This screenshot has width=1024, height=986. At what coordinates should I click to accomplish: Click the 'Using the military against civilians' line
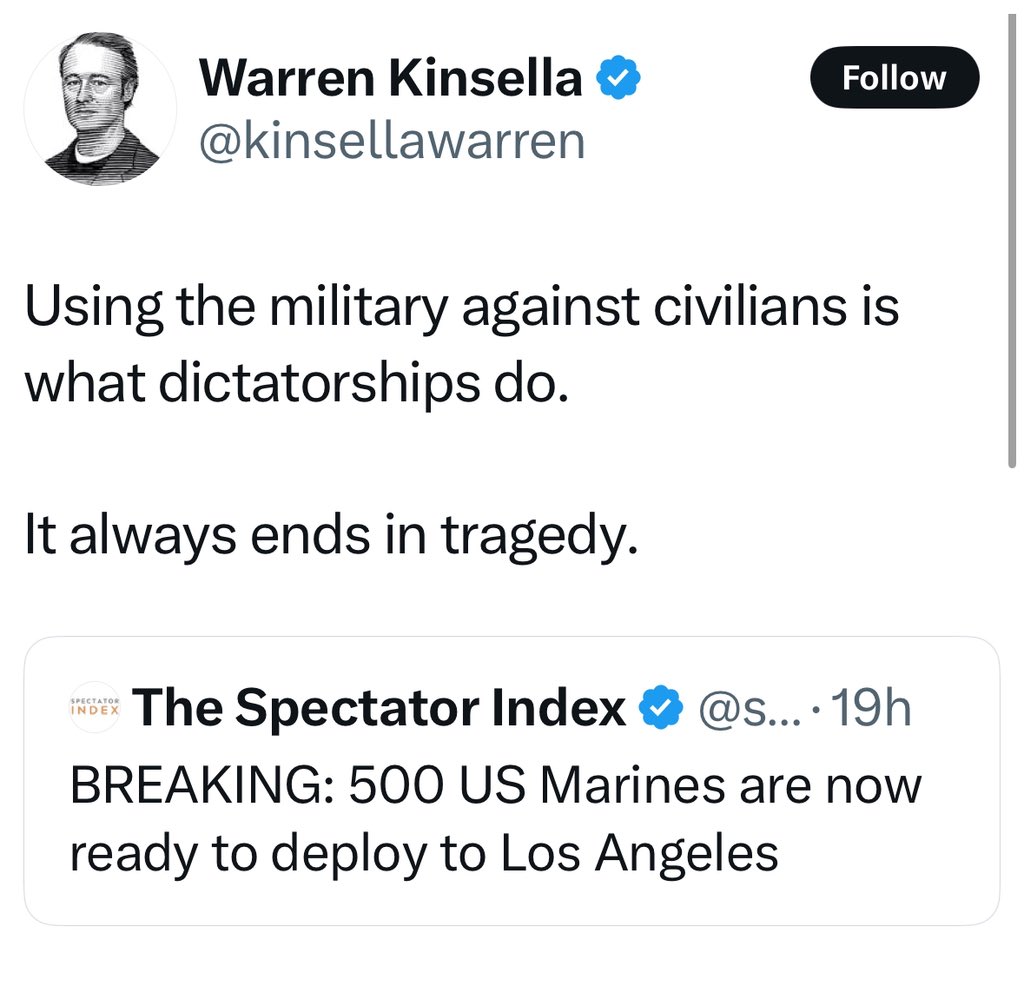pyautogui.click(x=461, y=307)
